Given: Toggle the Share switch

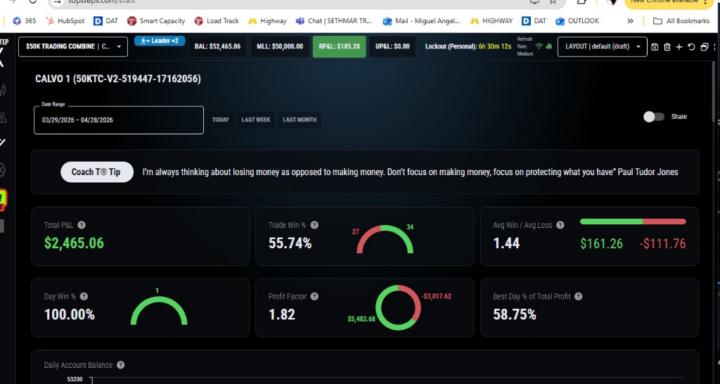Looking at the screenshot, I should pos(653,117).
